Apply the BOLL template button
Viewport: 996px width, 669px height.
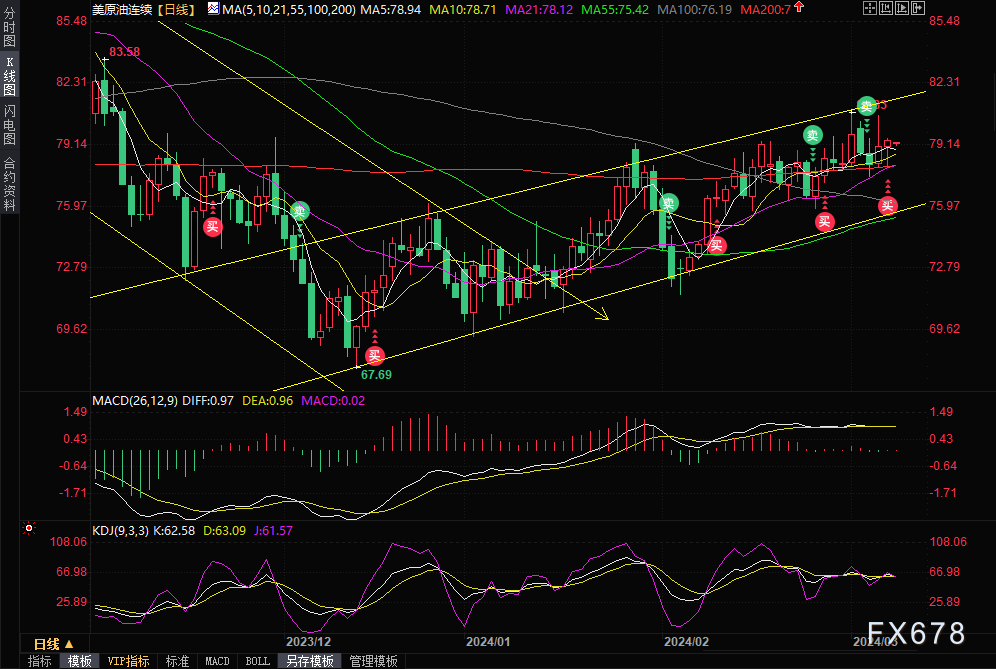(x=257, y=661)
